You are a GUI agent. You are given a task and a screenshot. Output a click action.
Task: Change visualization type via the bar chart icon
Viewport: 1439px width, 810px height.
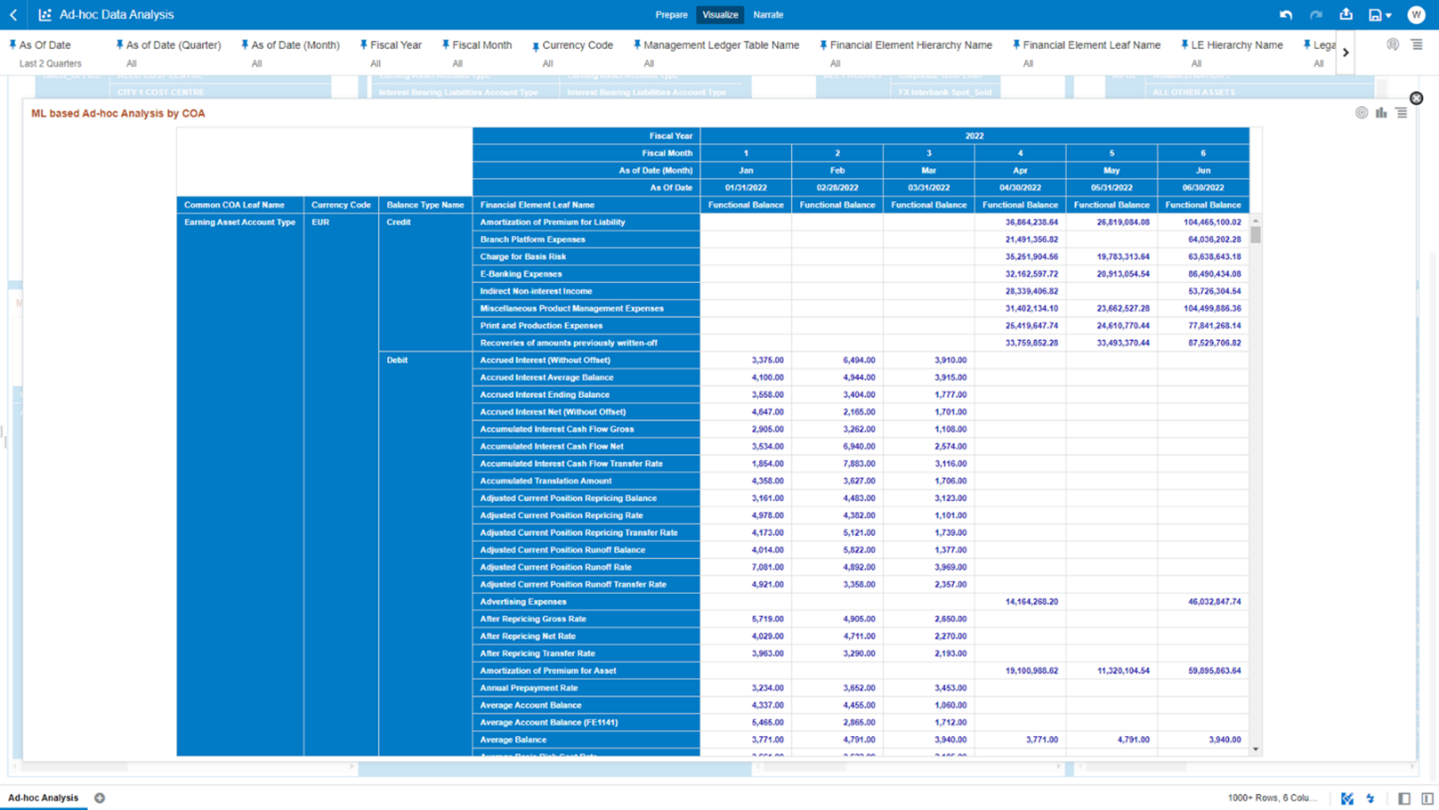pos(1381,113)
